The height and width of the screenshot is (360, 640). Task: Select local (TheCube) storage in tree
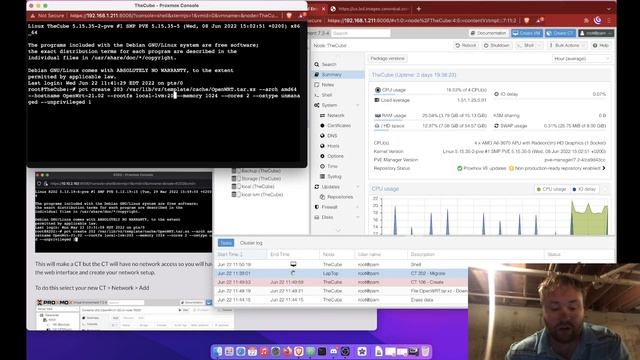click(253, 187)
